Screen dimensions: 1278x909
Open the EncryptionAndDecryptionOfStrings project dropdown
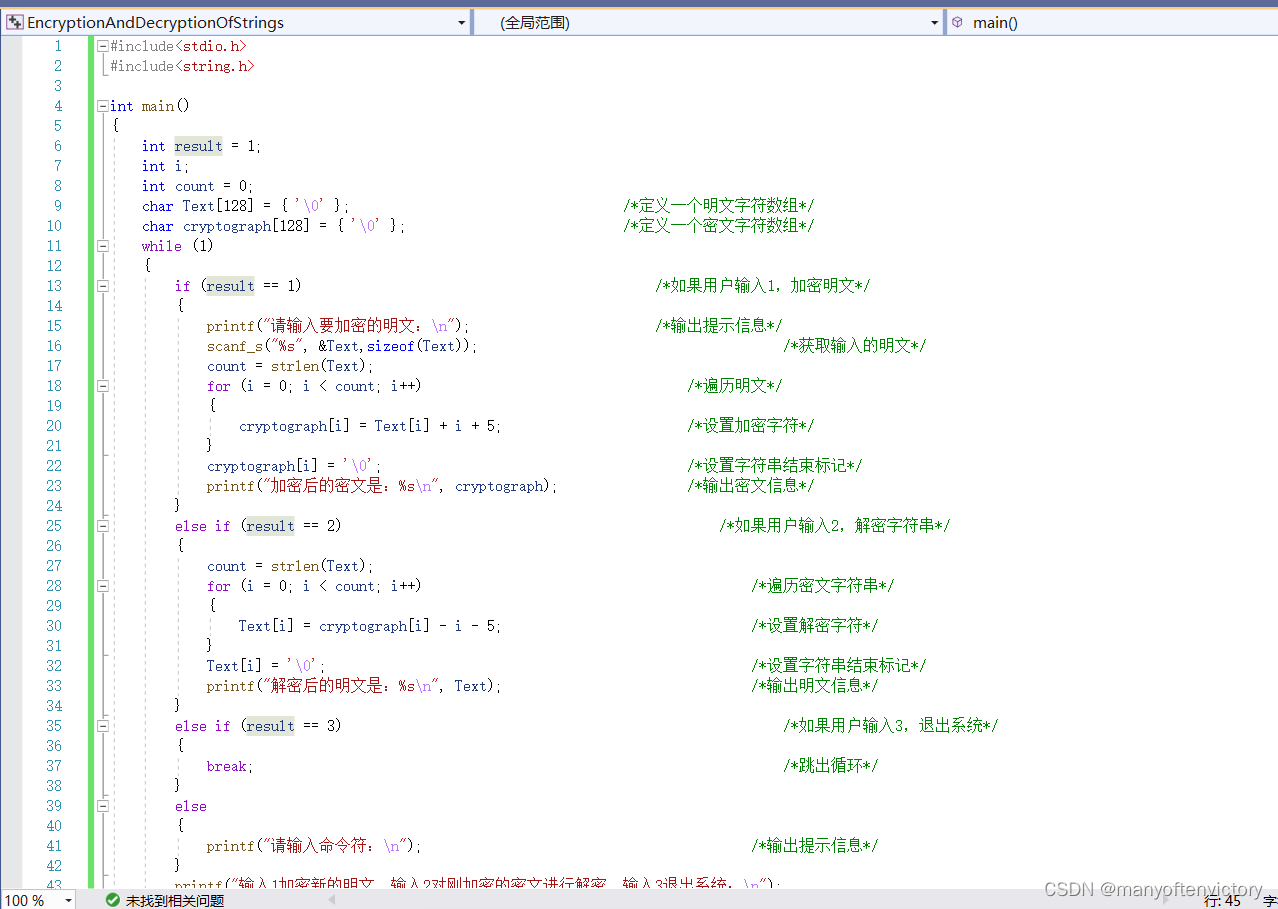[x=461, y=22]
